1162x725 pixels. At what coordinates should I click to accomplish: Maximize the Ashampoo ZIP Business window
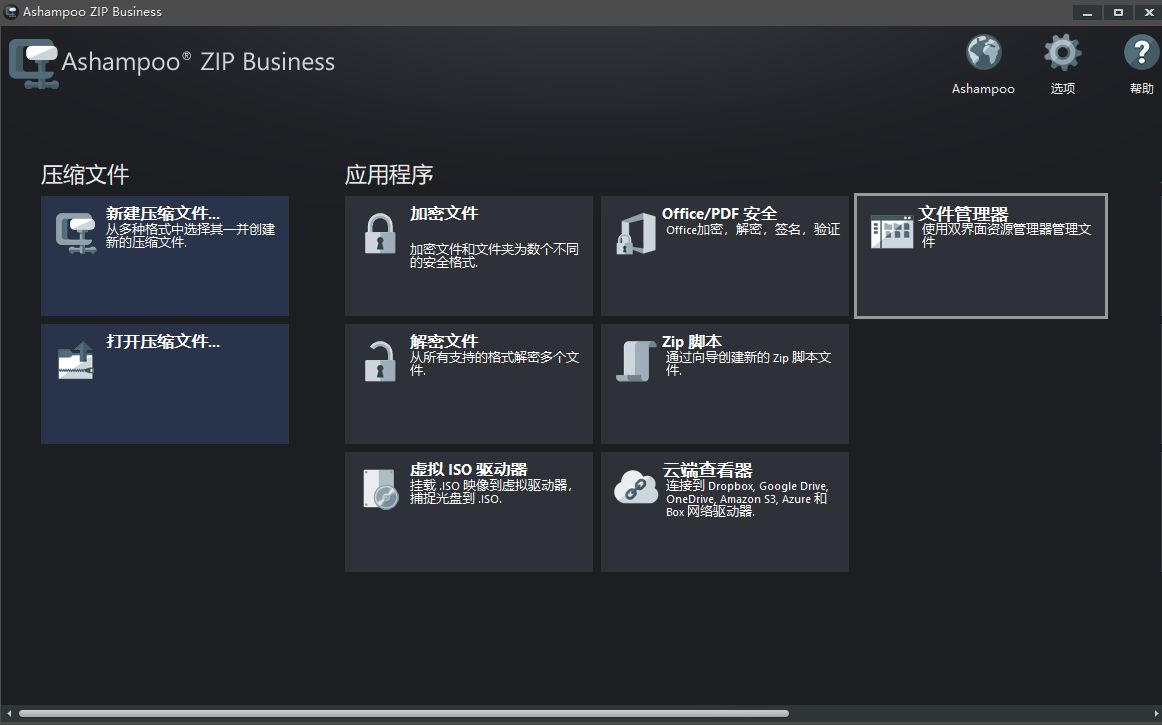(x=1118, y=13)
